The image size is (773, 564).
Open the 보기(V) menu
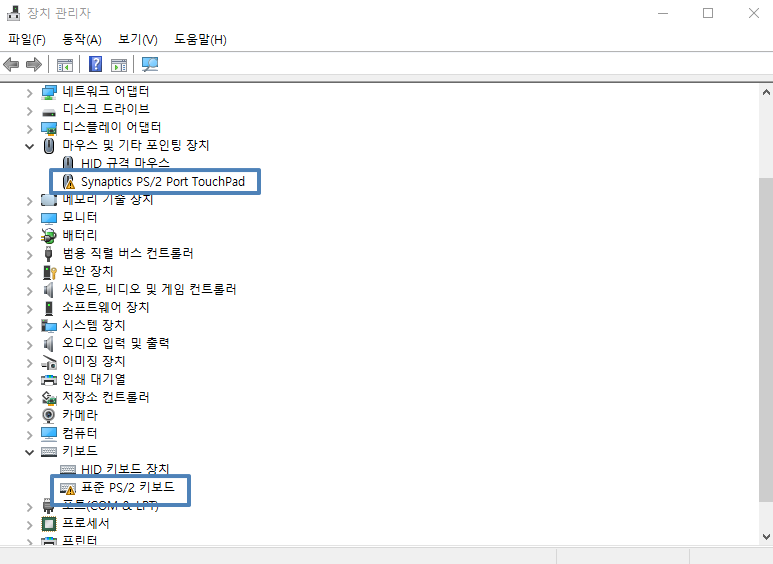pyautogui.click(x=138, y=39)
